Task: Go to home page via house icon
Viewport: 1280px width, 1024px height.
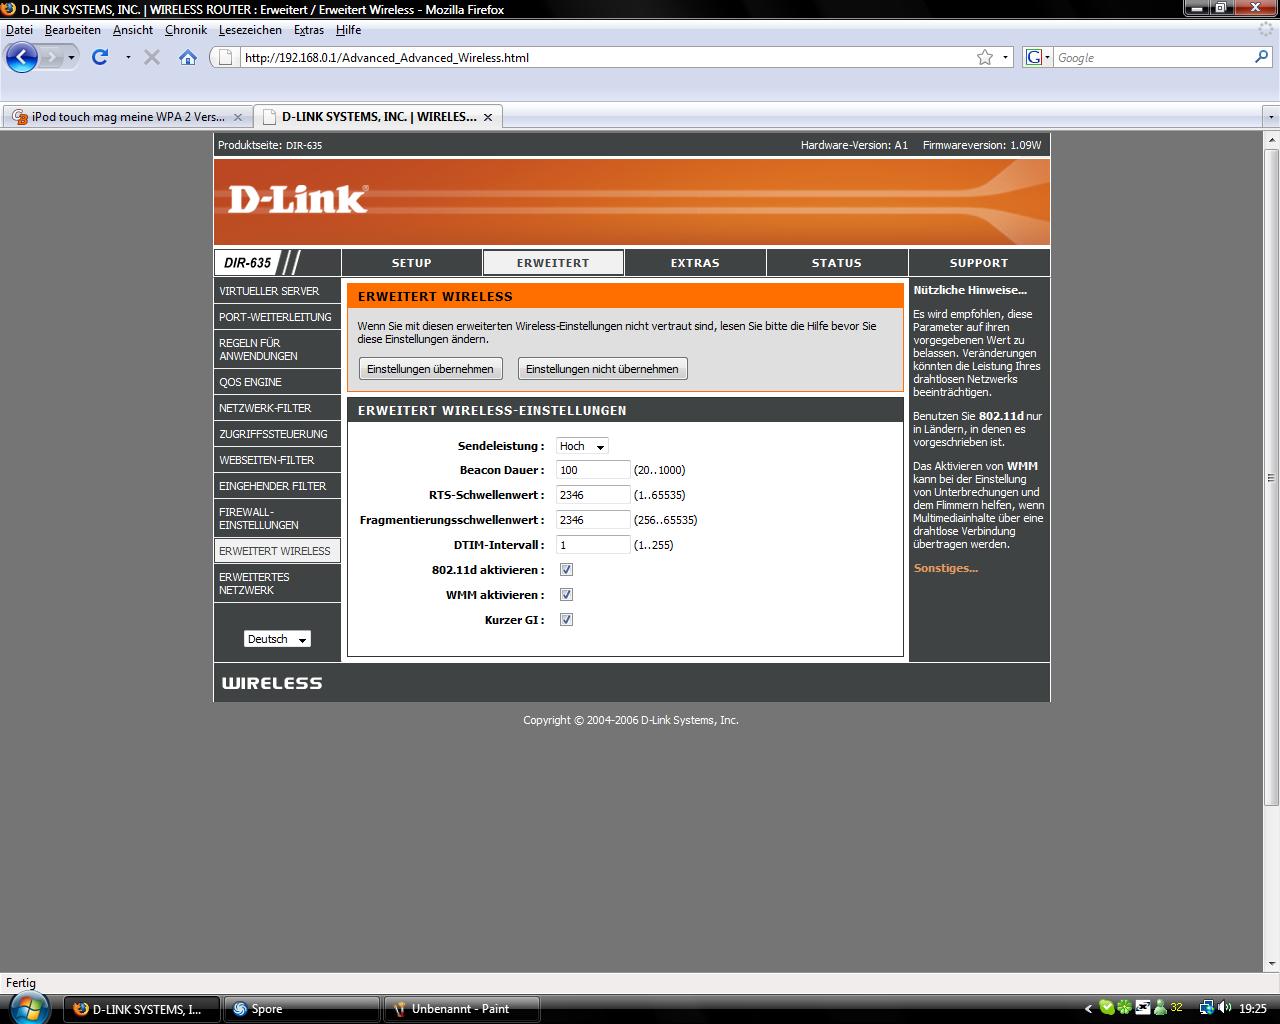Action: [187, 57]
